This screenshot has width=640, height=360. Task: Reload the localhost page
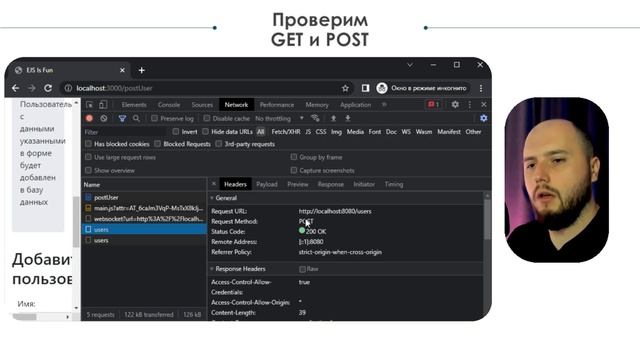pos(48,88)
